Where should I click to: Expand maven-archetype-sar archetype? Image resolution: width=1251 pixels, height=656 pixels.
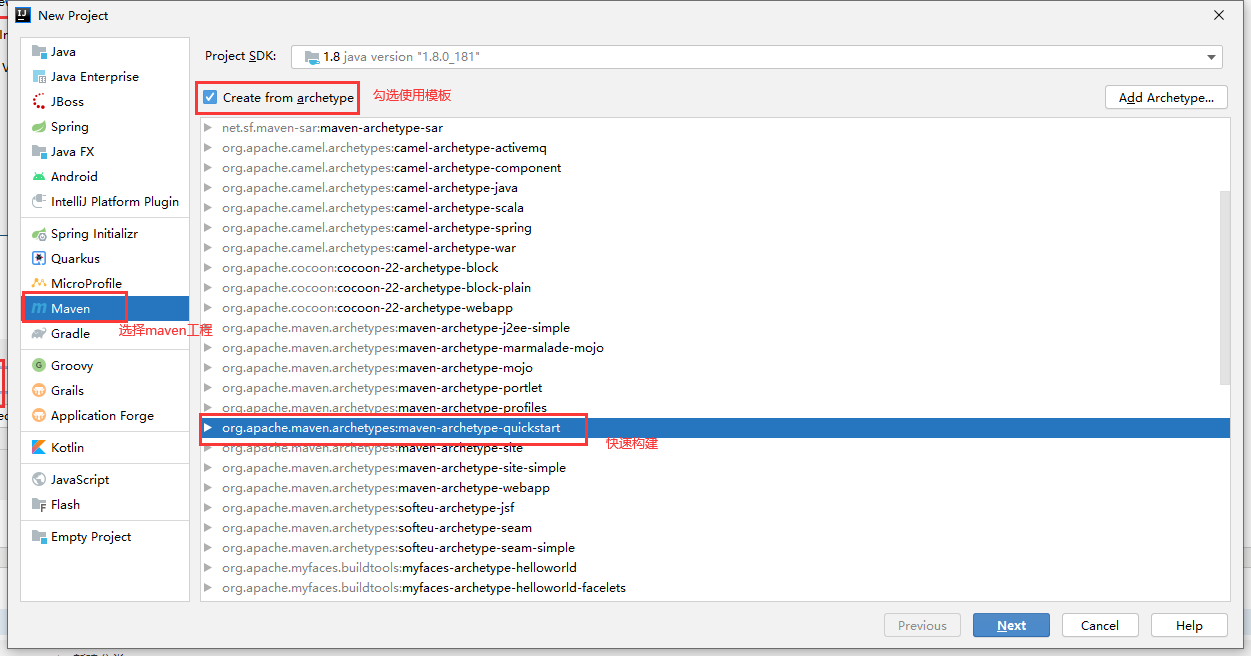[208, 128]
